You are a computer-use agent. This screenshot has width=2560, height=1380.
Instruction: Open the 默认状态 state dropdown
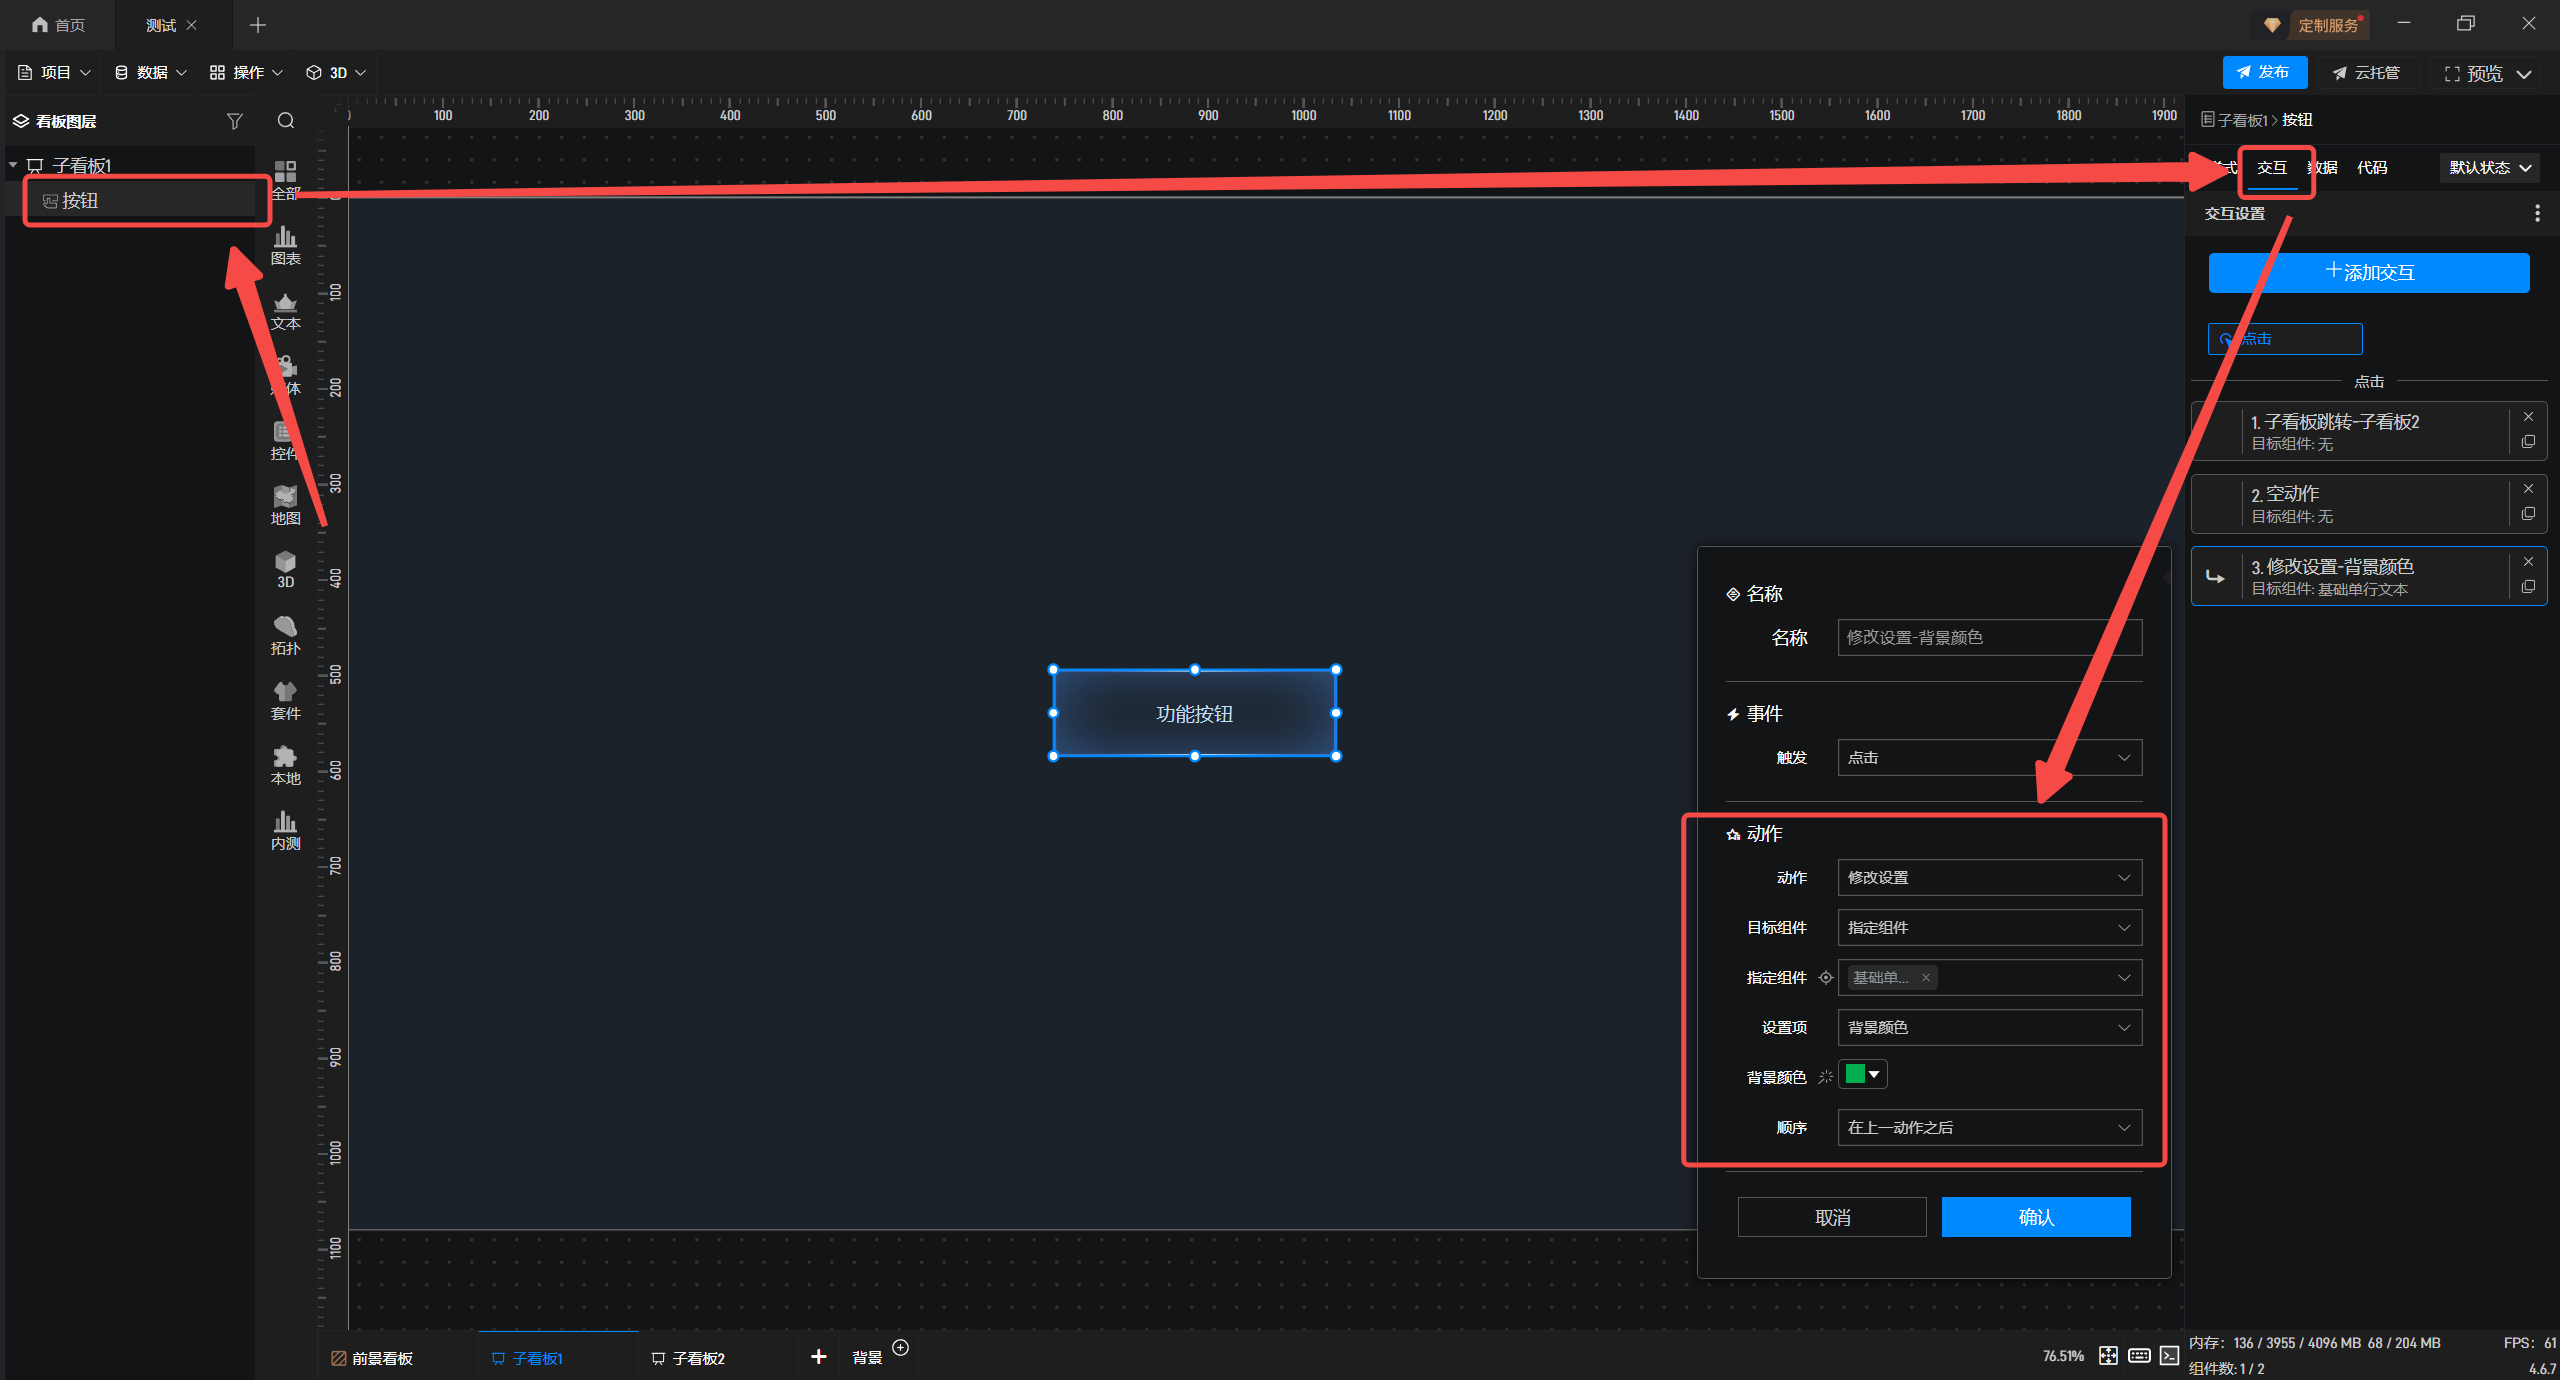tap(2489, 168)
